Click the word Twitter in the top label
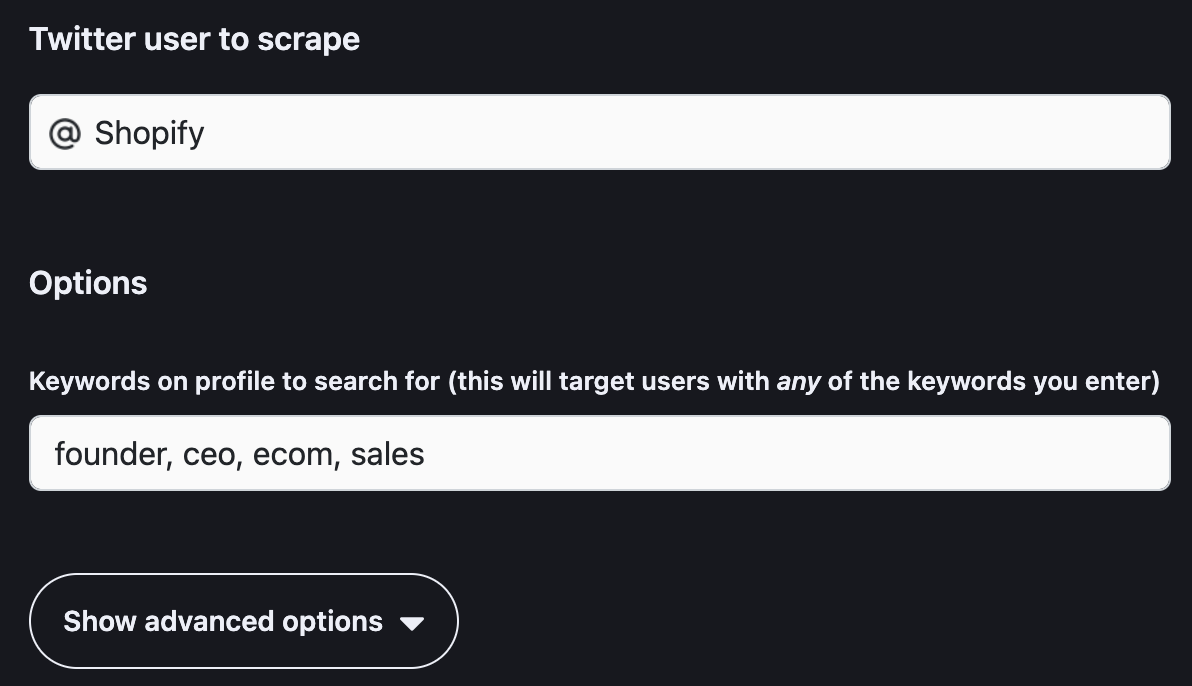 tap(83, 40)
